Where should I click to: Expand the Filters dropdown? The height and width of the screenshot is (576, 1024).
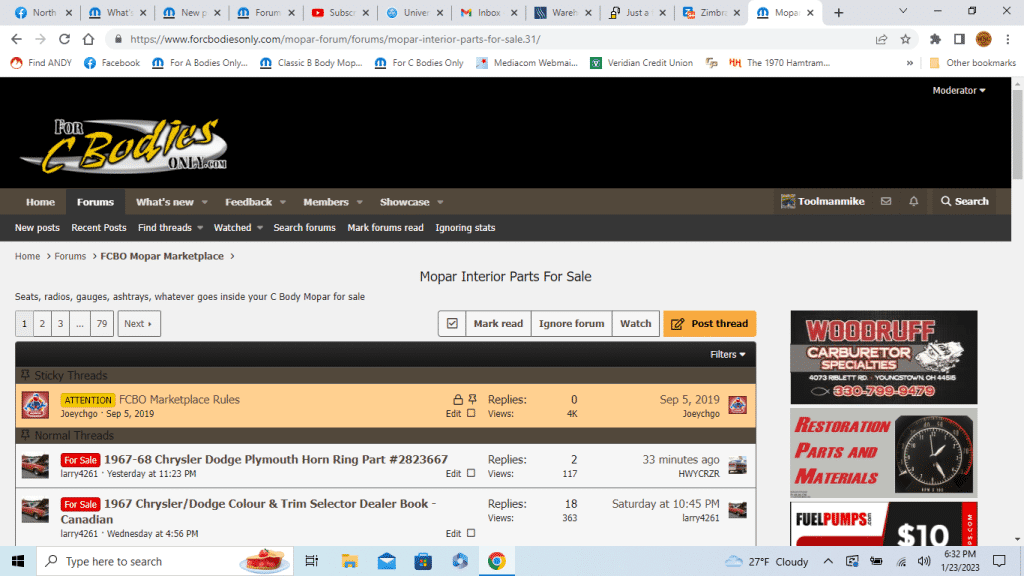tap(727, 354)
